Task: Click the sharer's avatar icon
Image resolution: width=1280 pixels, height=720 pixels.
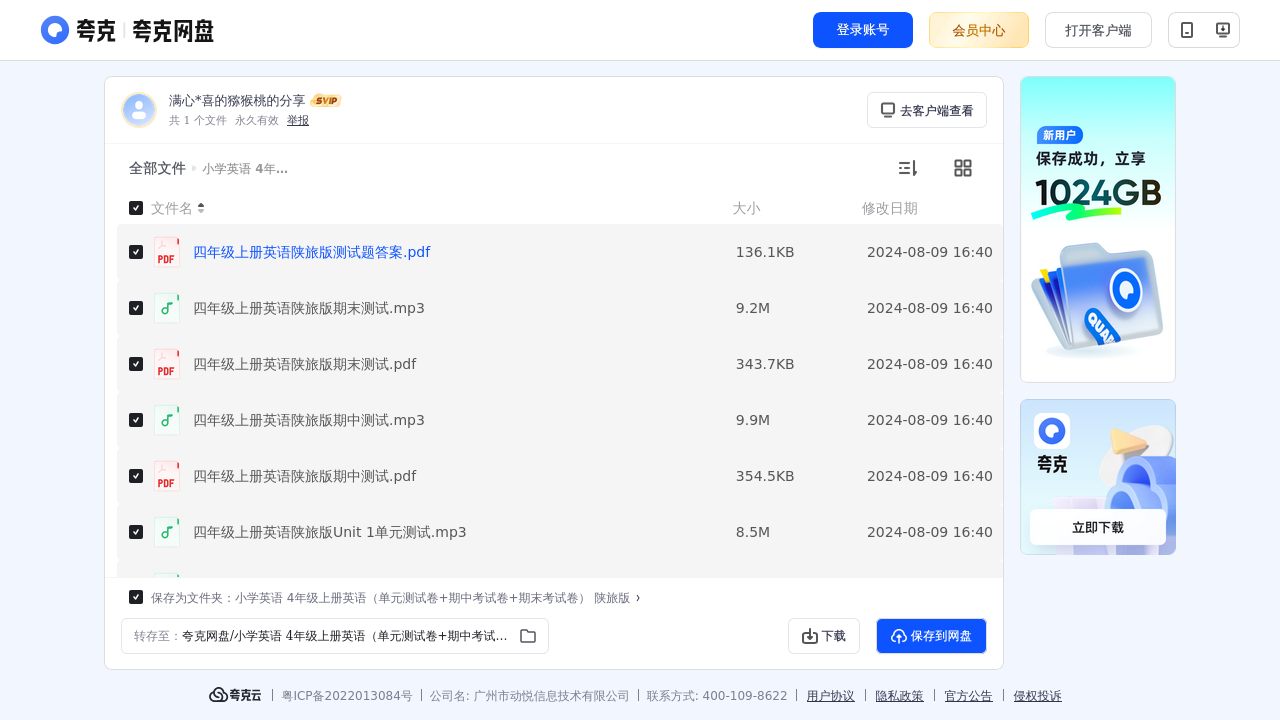Action: coord(139,110)
